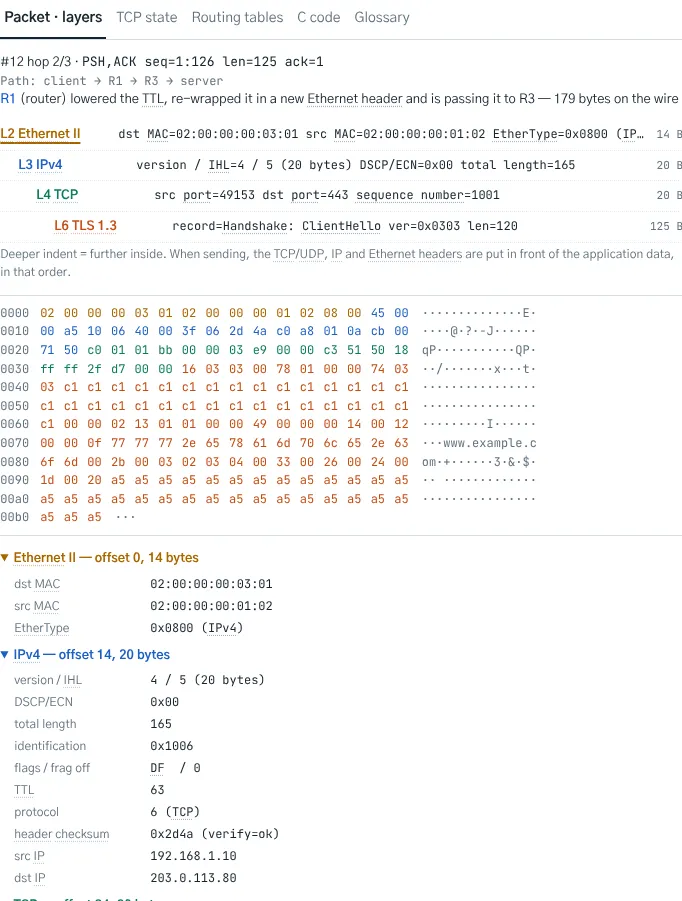682x901 pixels.
Task: Click the flags / frag off field label
Action: [52, 768]
